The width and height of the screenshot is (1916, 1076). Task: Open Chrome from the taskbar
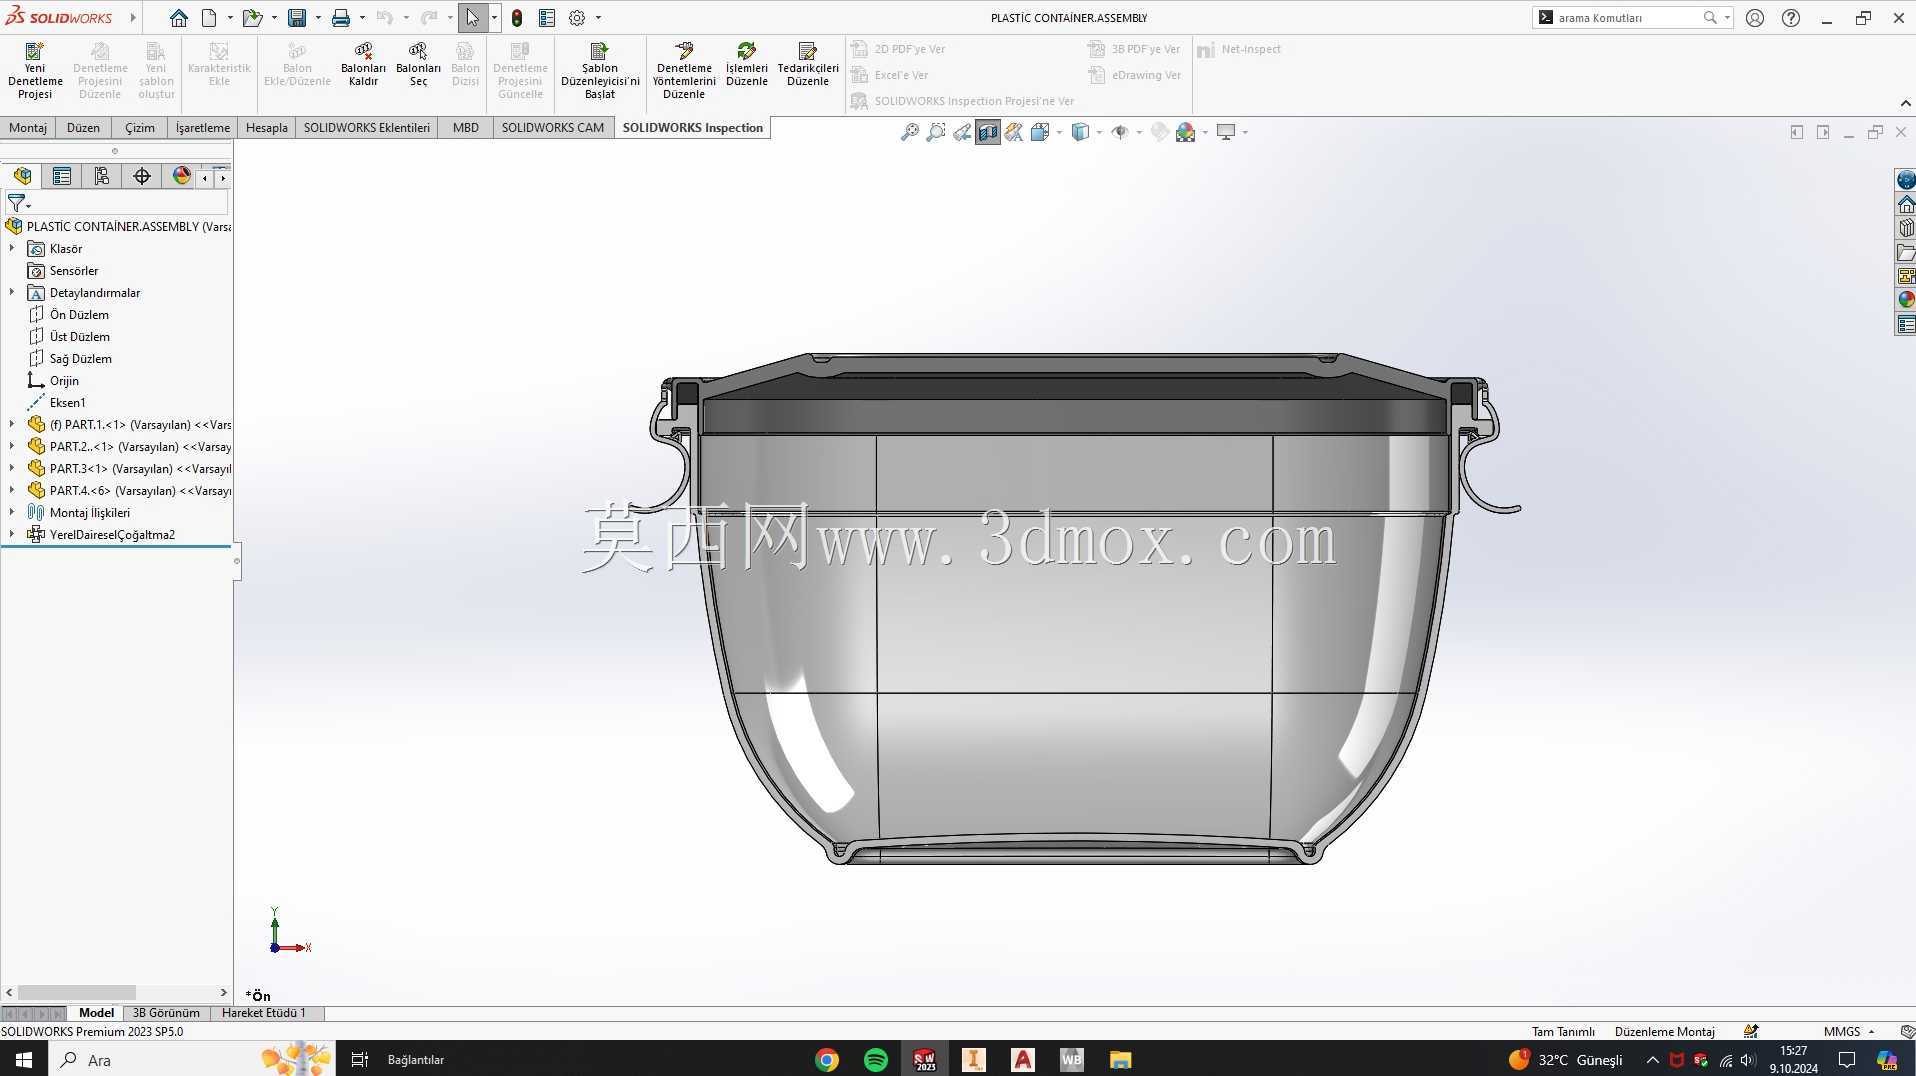(827, 1060)
